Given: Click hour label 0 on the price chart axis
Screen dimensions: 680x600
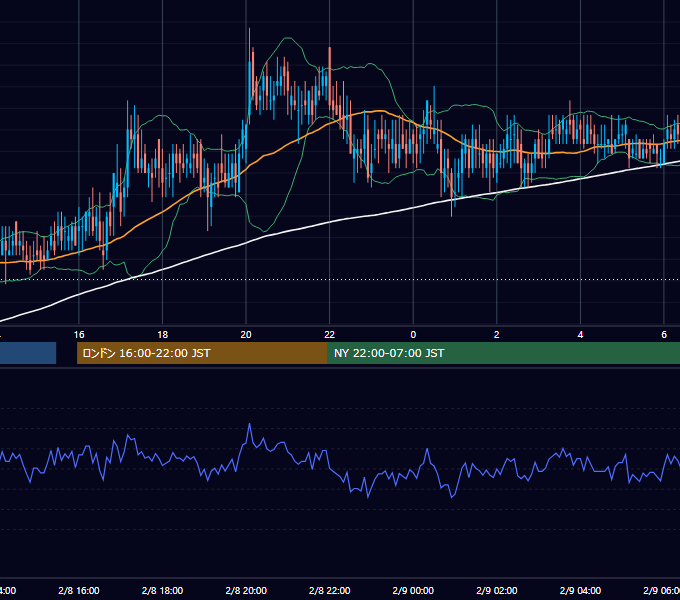Looking at the screenshot, I should [413, 335].
